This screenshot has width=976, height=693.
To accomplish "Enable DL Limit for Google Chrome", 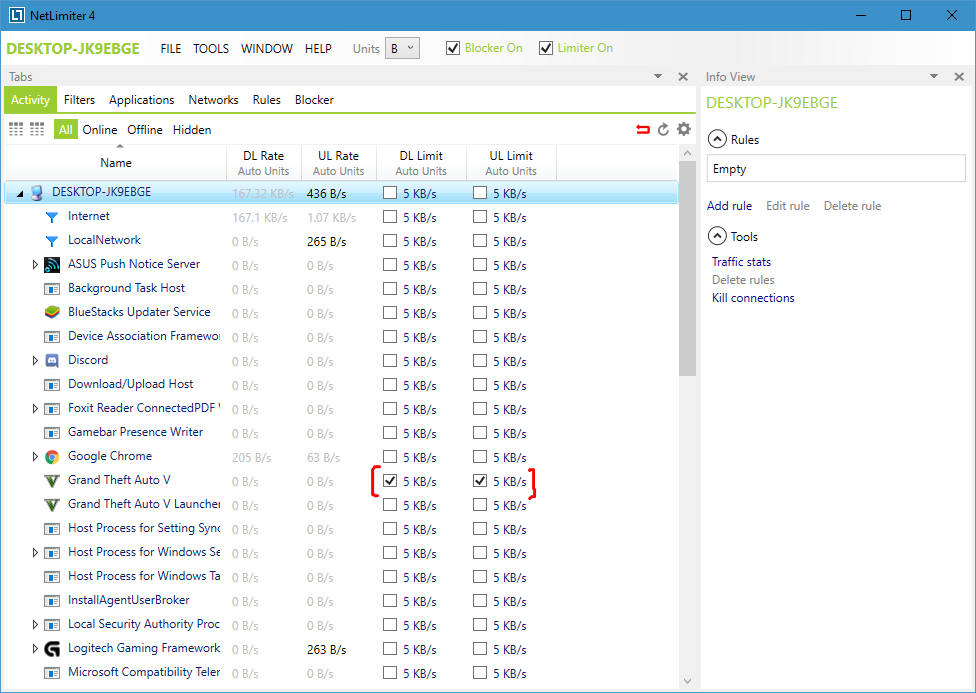I will (x=390, y=456).
